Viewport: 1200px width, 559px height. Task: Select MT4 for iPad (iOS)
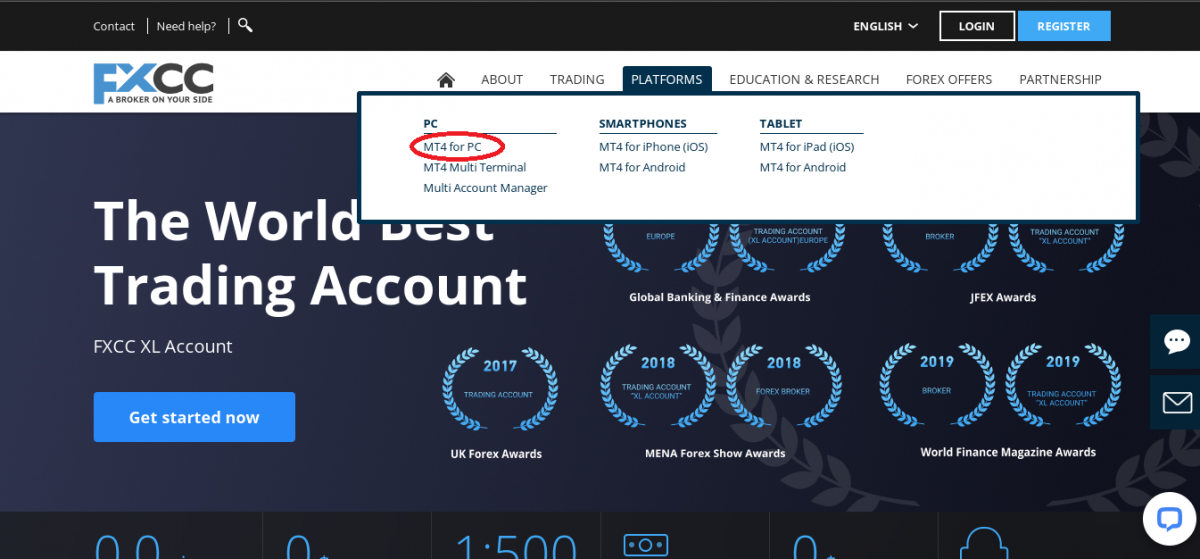pos(807,147)
